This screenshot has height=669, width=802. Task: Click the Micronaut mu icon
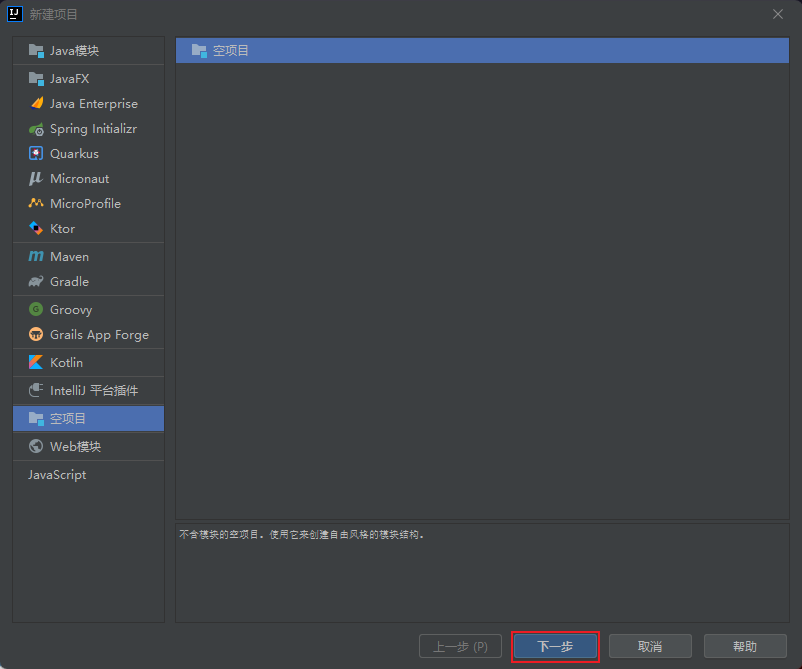click(x=35, y=179)
